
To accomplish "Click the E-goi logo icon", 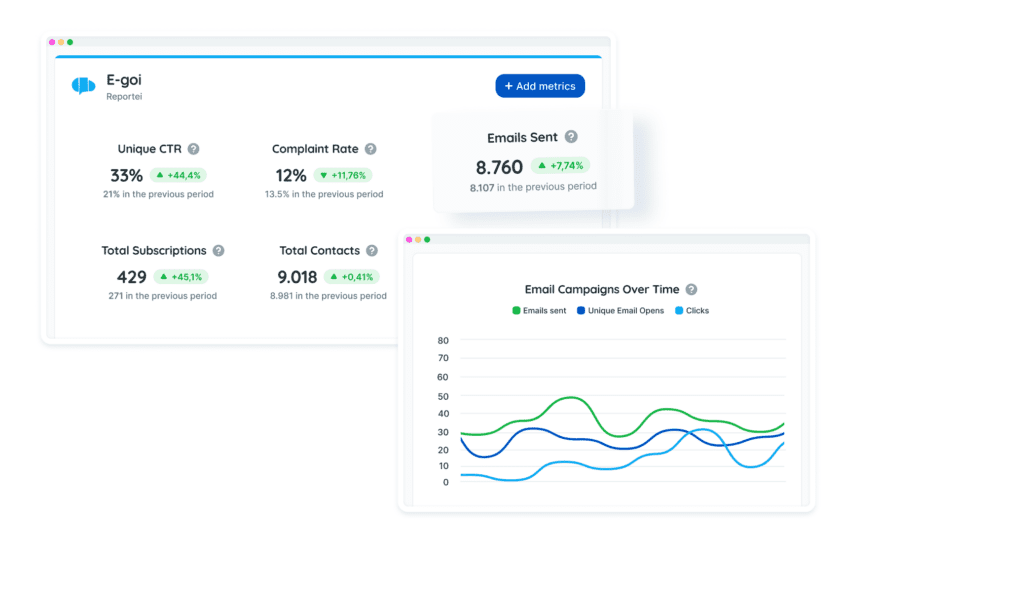I will coord(83,86).
